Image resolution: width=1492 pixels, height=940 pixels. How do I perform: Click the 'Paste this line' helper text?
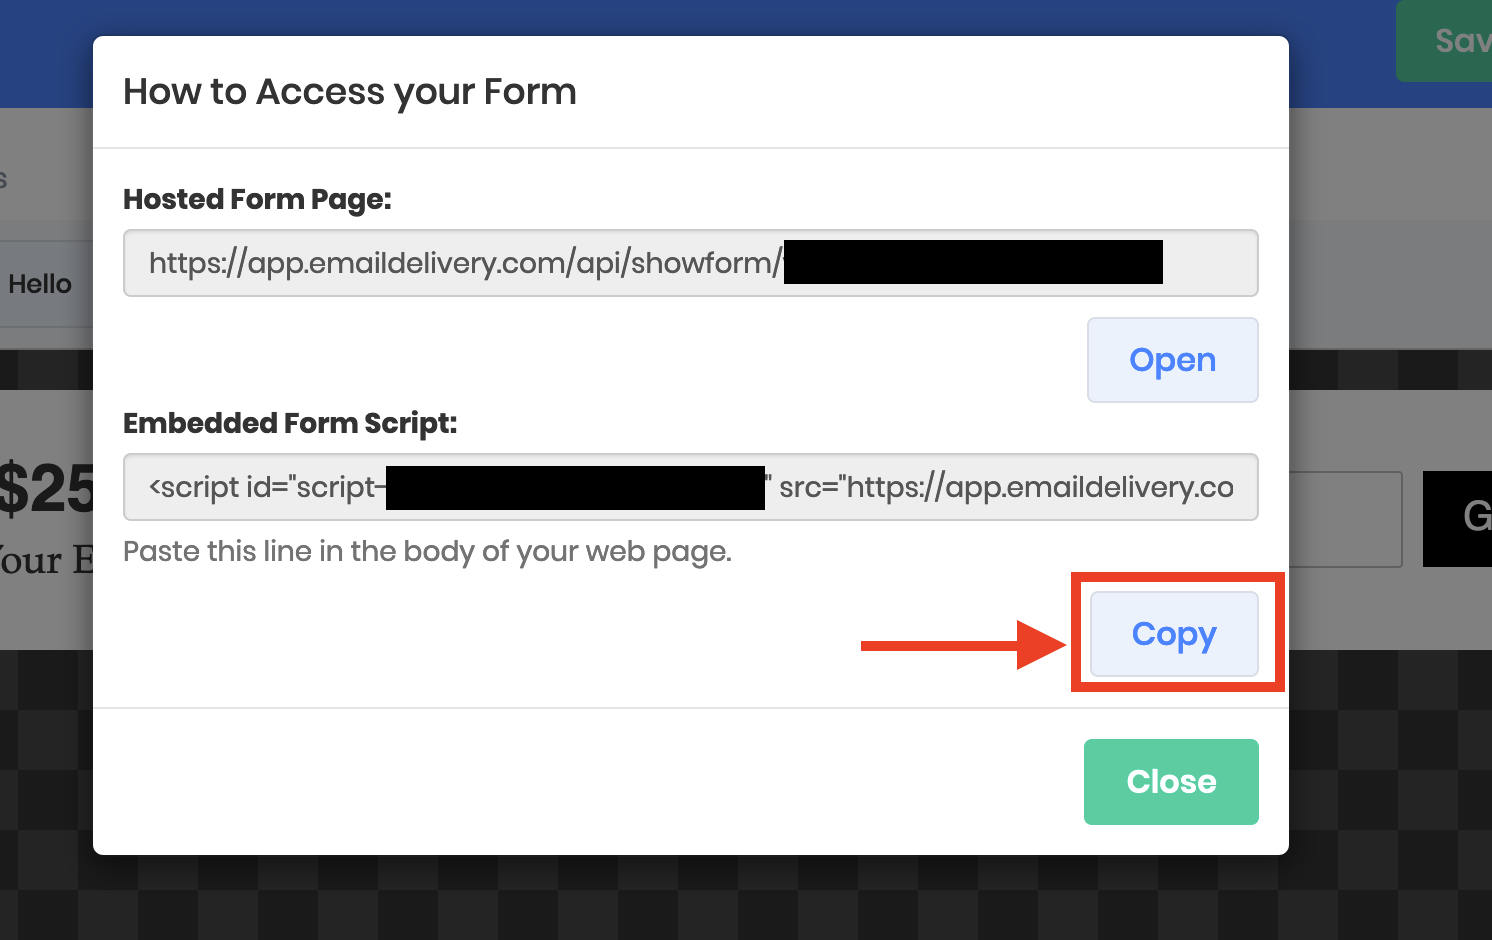(427, 552)
